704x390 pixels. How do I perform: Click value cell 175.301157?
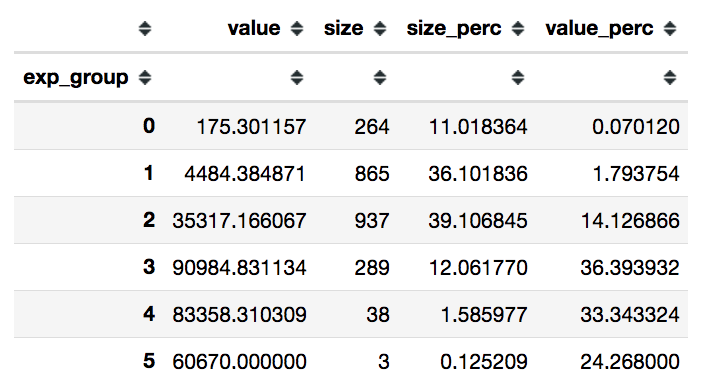(251, 127)
